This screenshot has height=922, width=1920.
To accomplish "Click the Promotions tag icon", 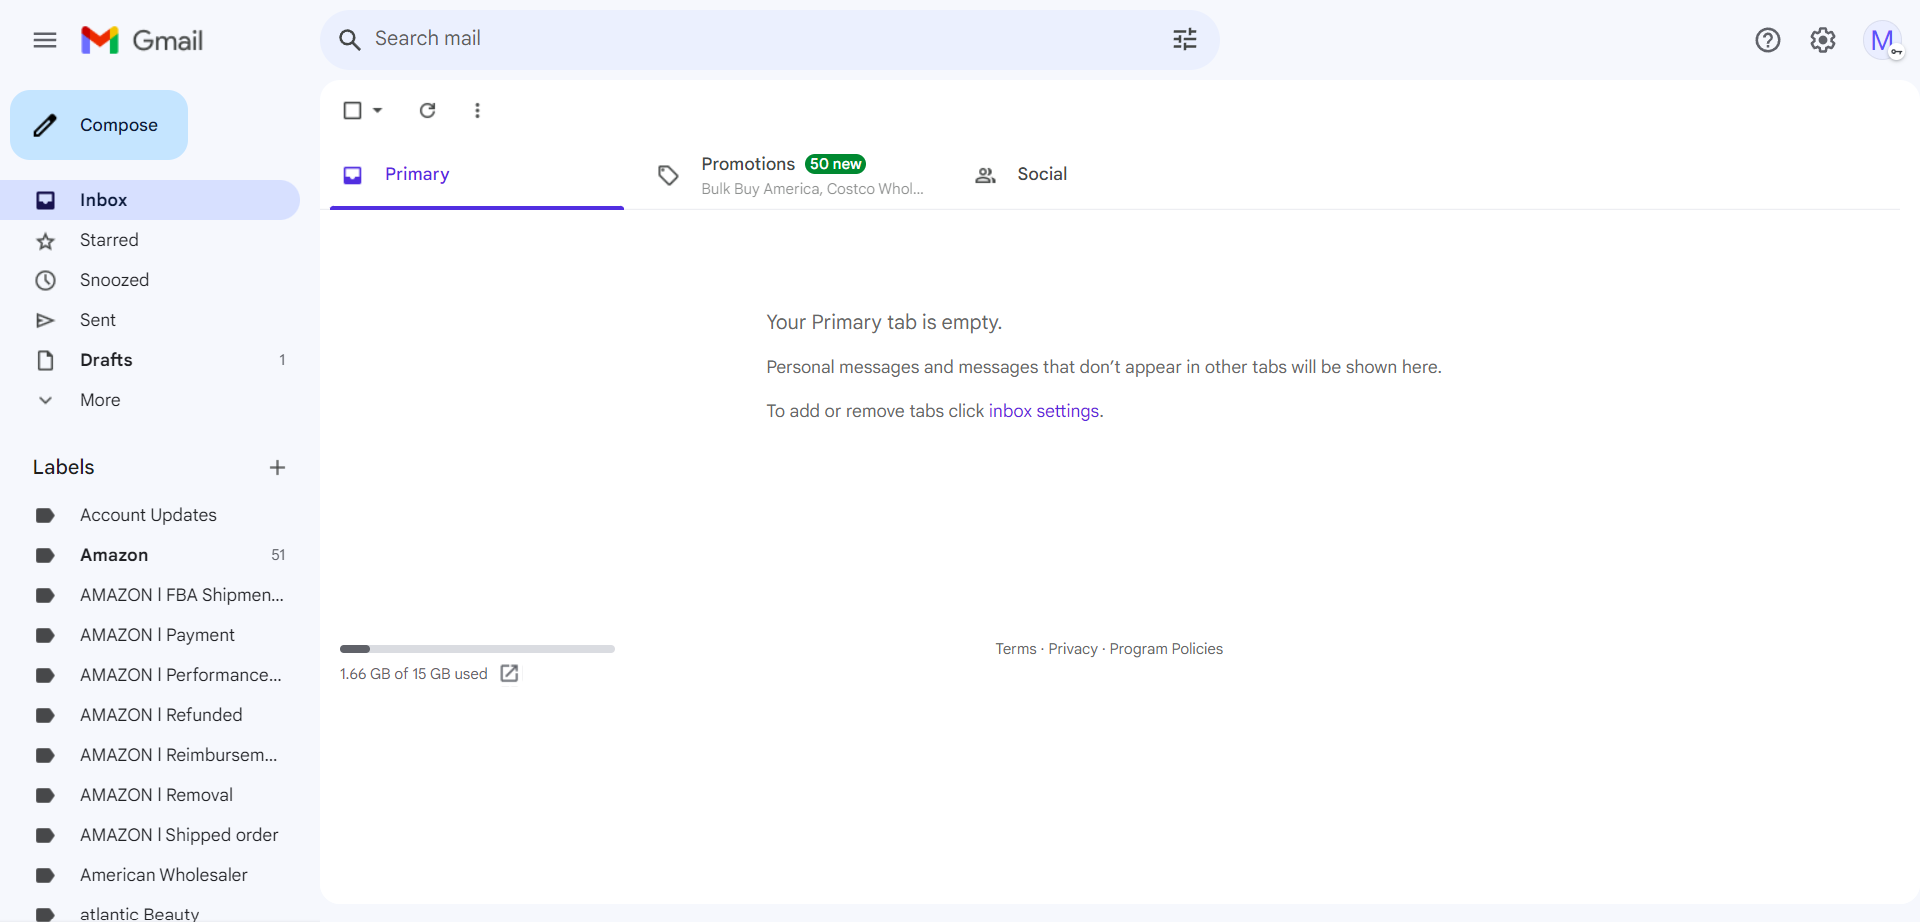I will (x=668, y=175).
